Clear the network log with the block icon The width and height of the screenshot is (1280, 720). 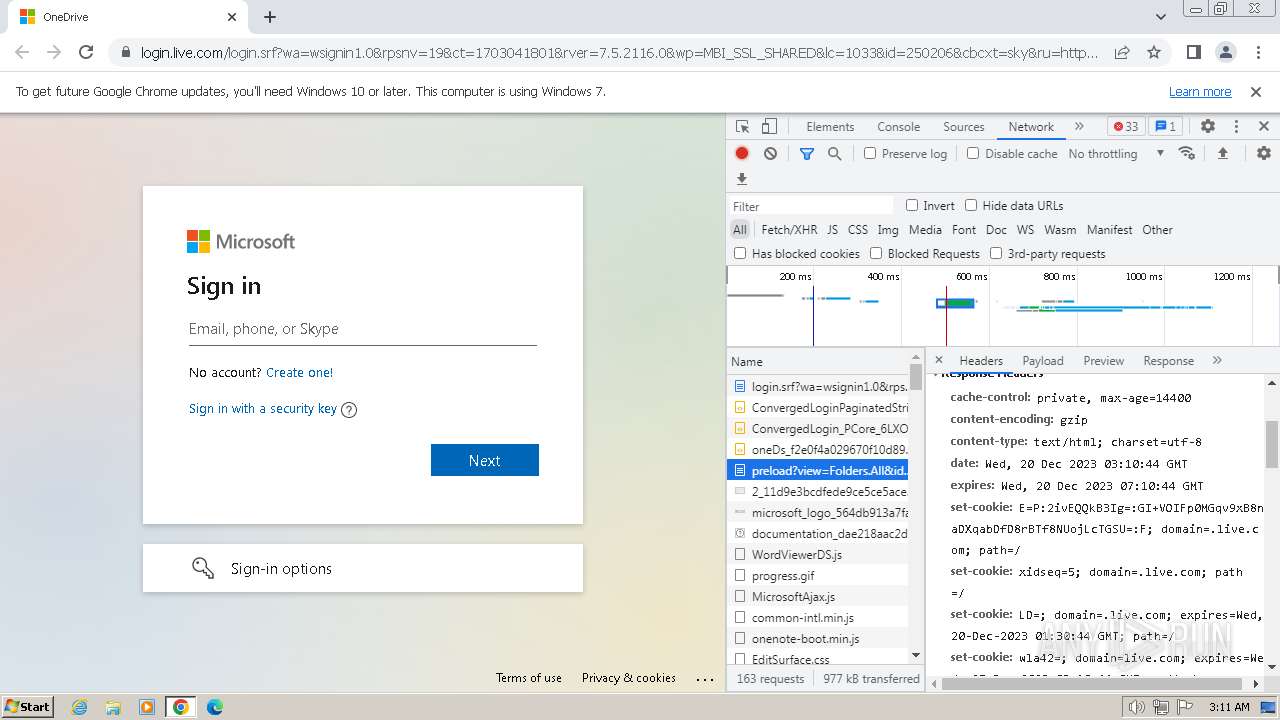click(770, 153)
